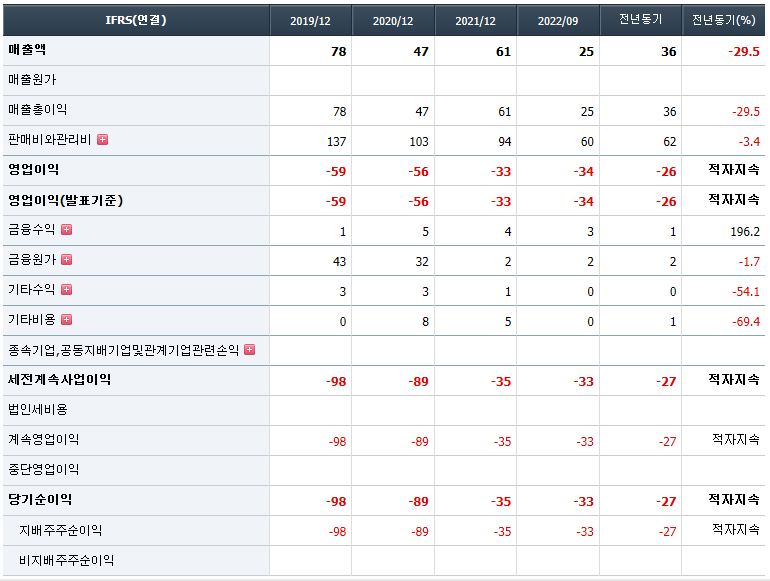Click 판매비와관리비 2021/12 value 94

click(x=505, y=142)
